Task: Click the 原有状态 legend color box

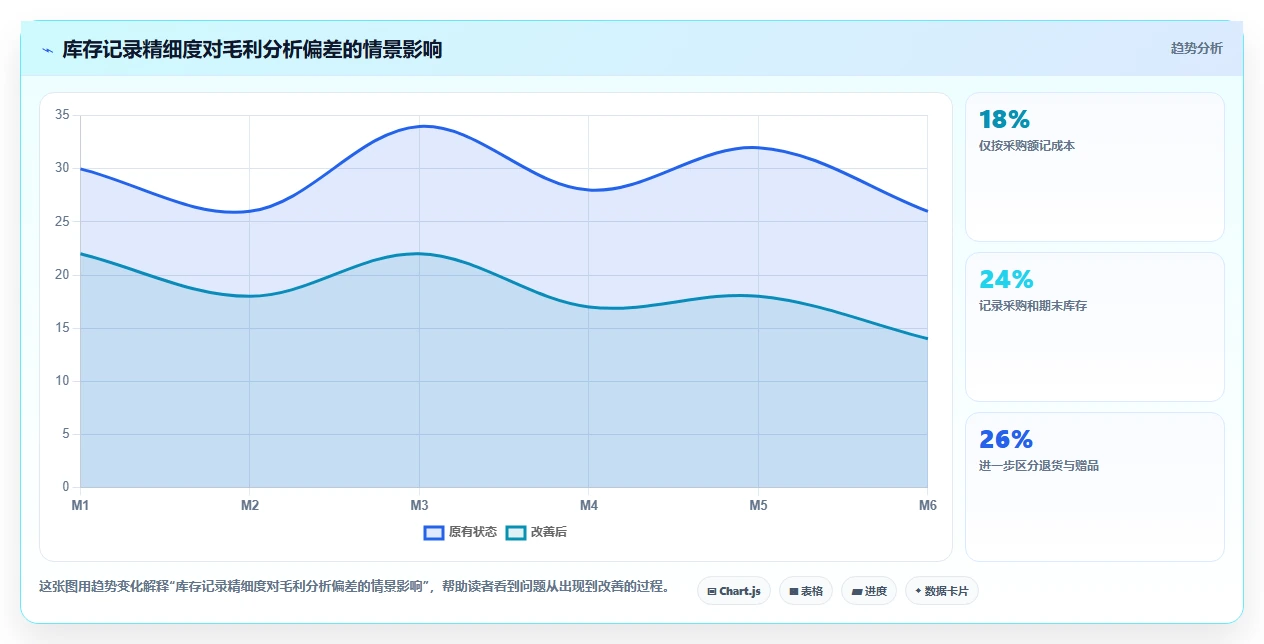Action: pos(434,532)
